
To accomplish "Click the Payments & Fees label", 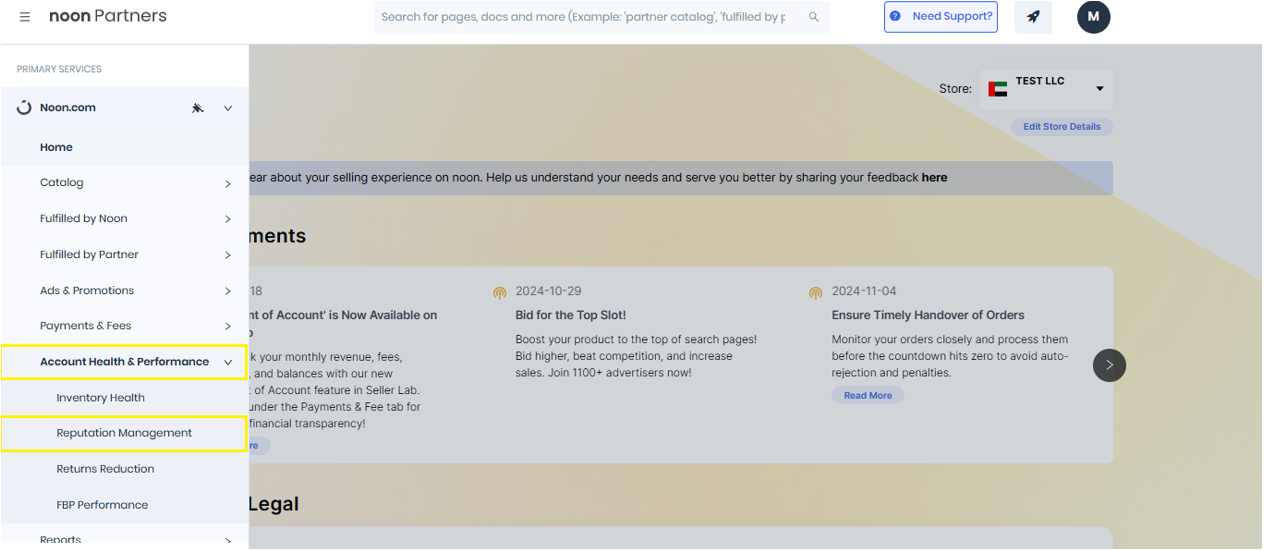I will (x=86, y=326).
